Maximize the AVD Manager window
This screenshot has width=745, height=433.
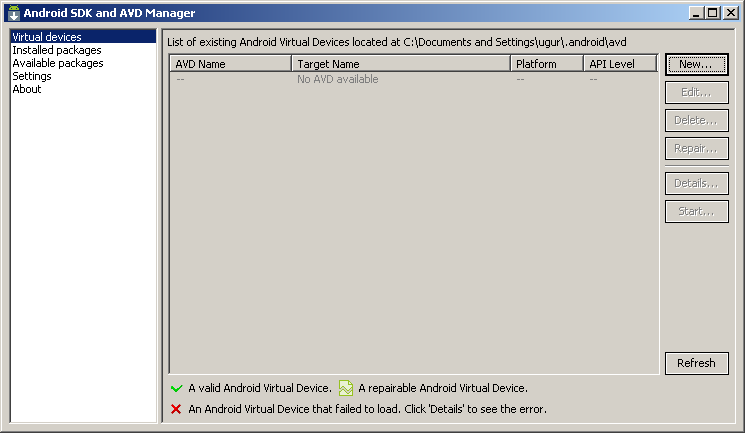(713, 13)
